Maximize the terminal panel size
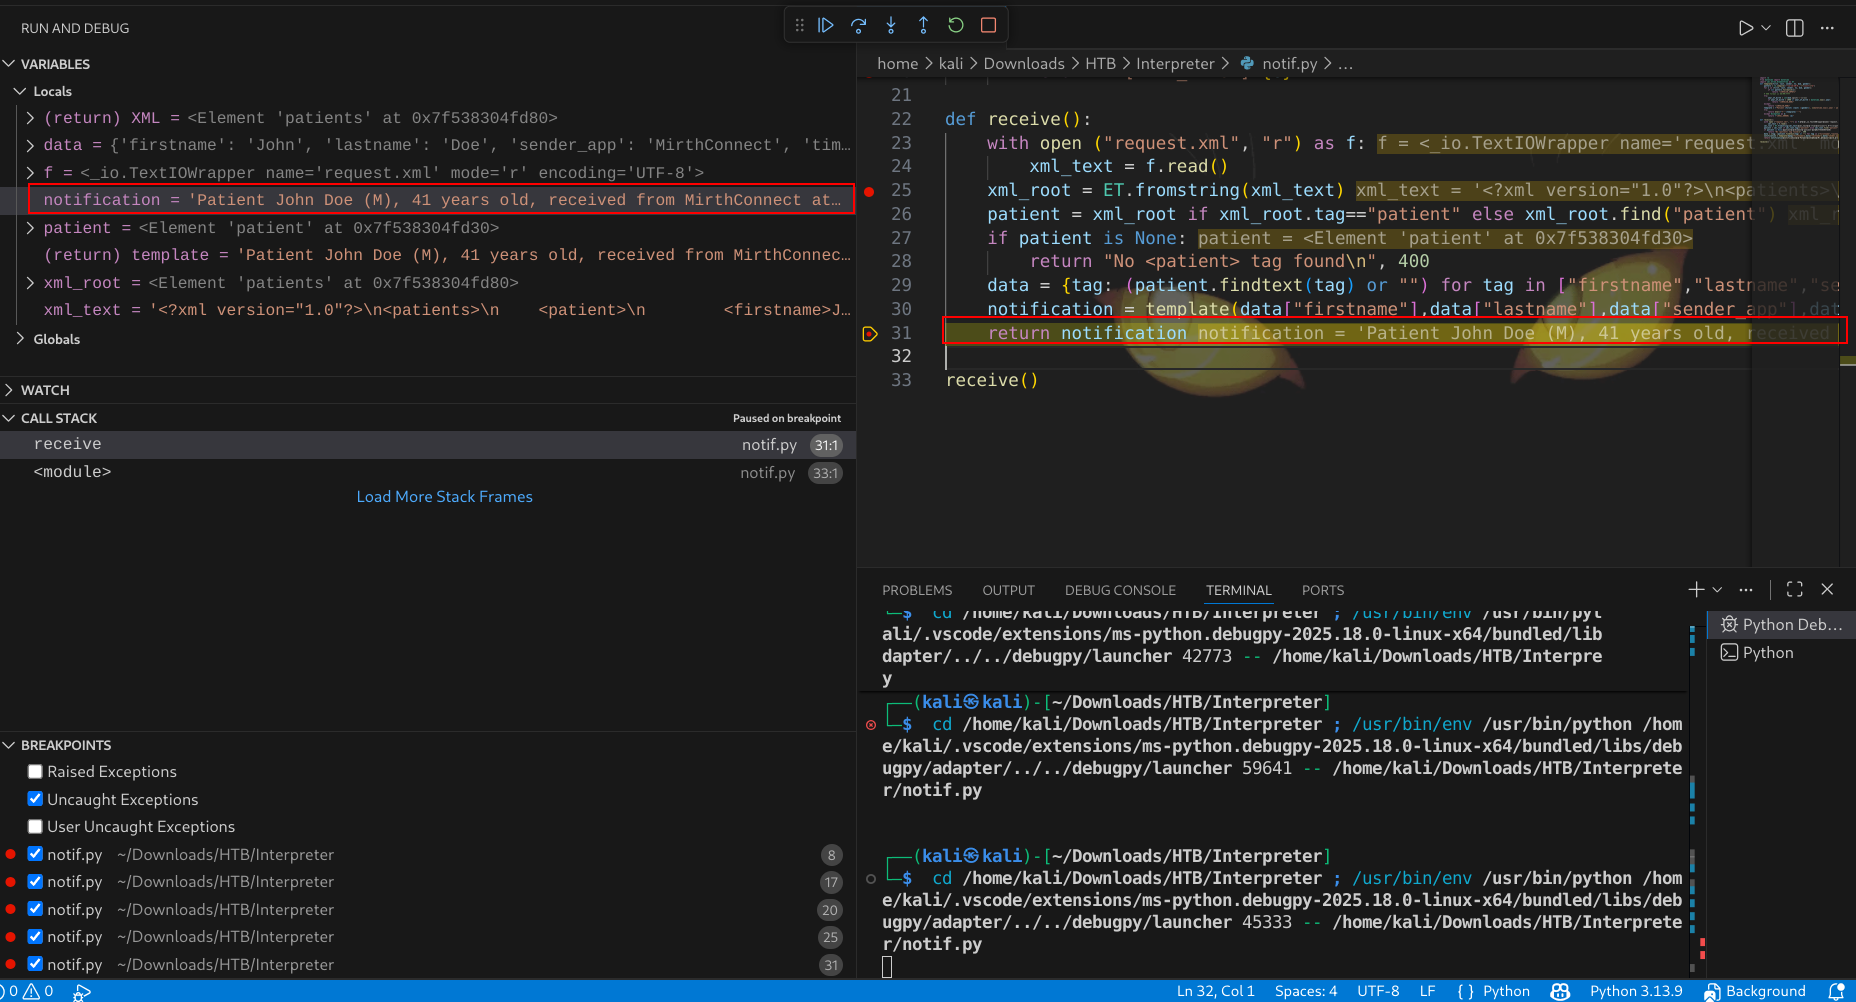Screen dimensions: 1856x1002 pos(1795,590)
